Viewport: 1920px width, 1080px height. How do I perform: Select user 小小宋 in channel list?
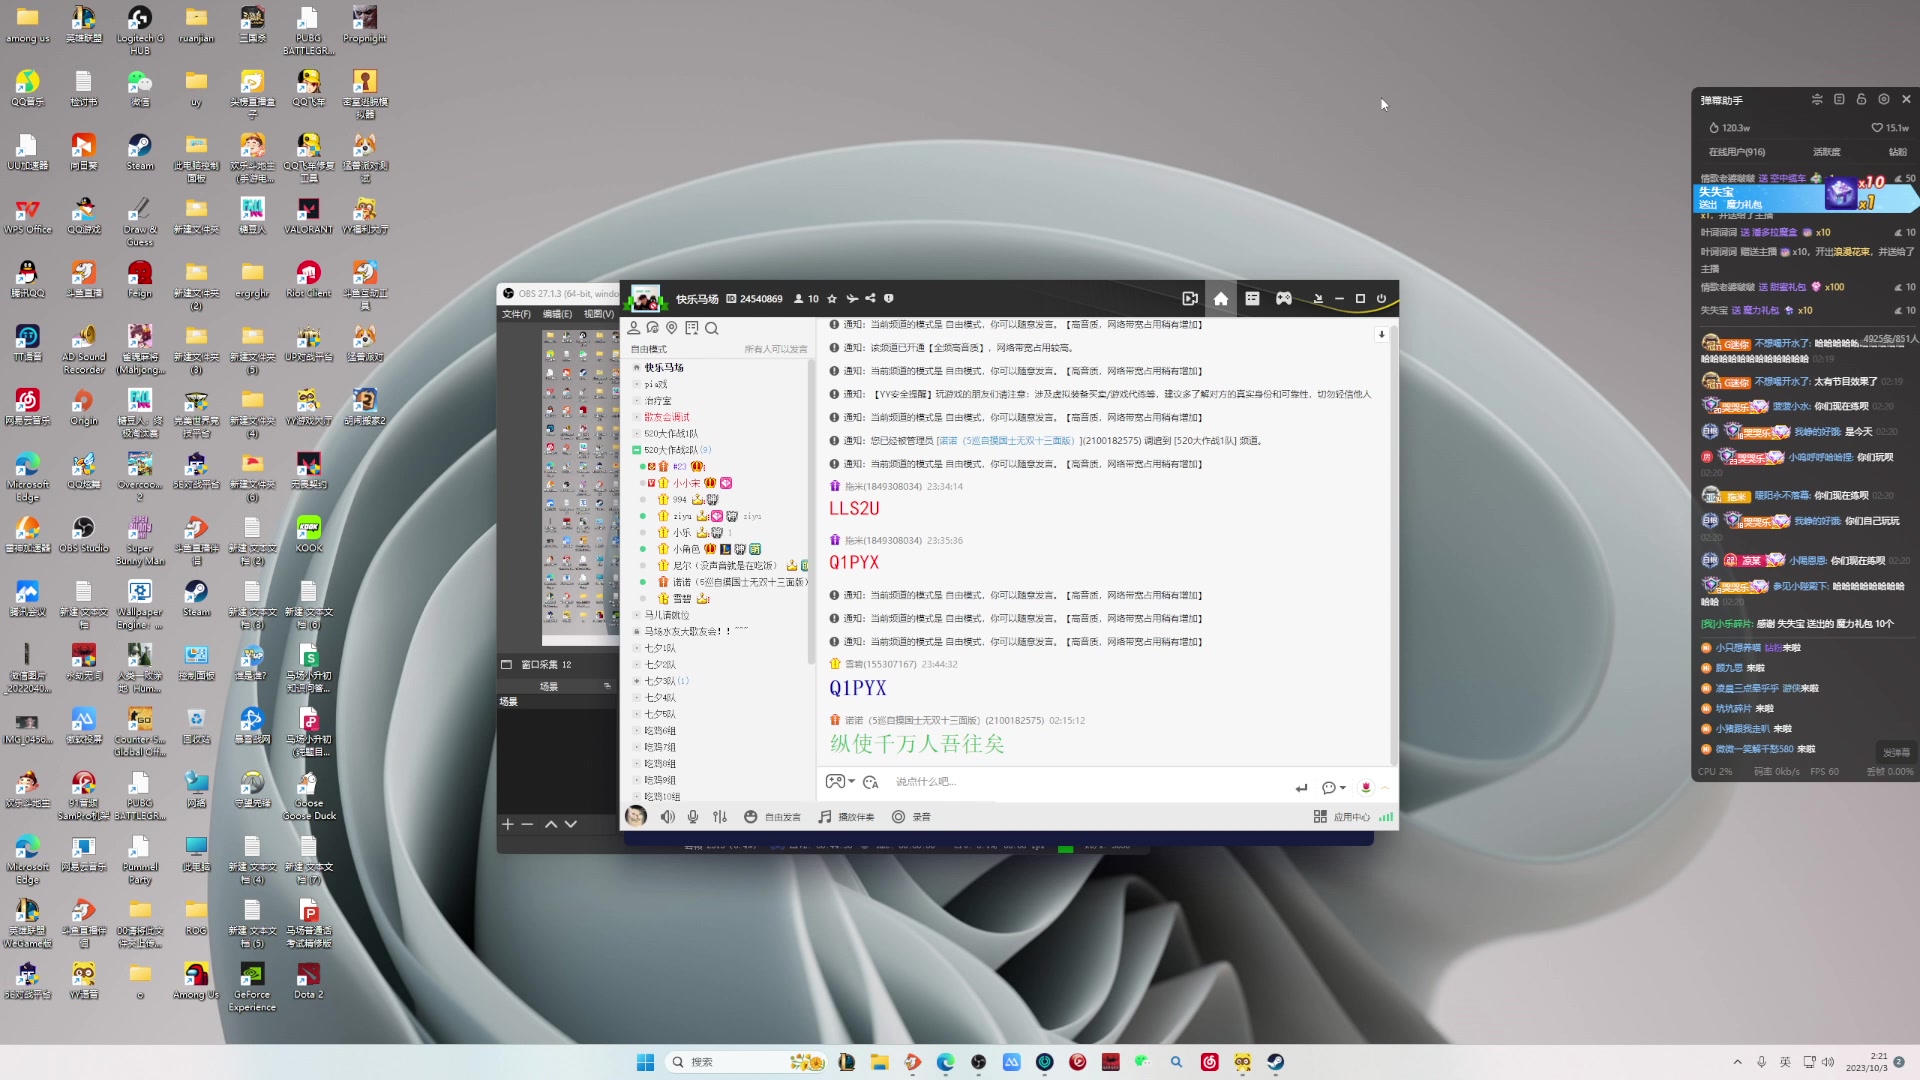coord(686,483)
